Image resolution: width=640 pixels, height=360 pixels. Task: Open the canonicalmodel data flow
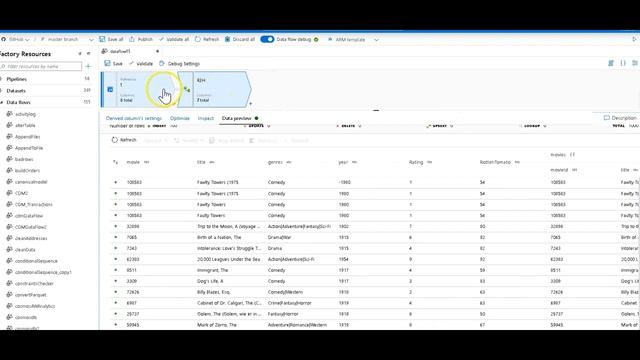tap(31, 182)
